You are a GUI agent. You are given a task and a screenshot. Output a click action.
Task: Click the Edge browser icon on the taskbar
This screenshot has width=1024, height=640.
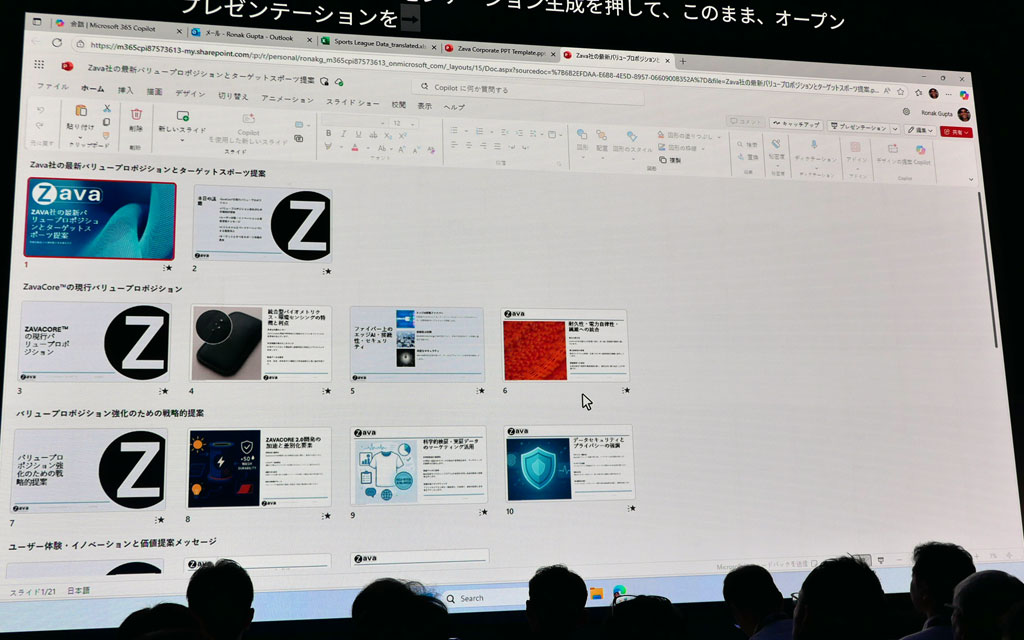point(620,591)
